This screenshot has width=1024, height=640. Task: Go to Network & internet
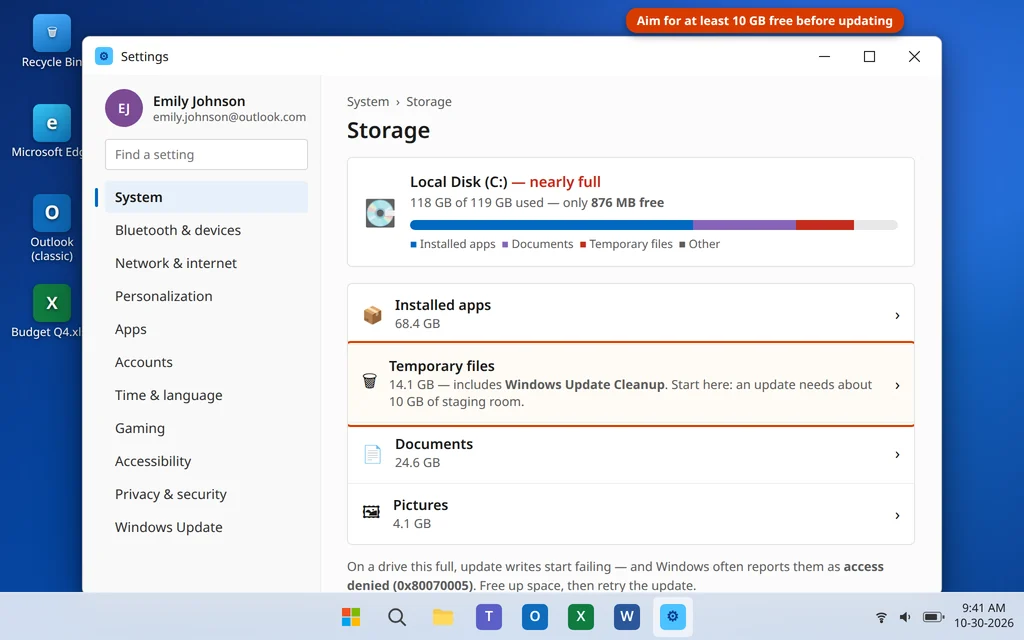206,263
